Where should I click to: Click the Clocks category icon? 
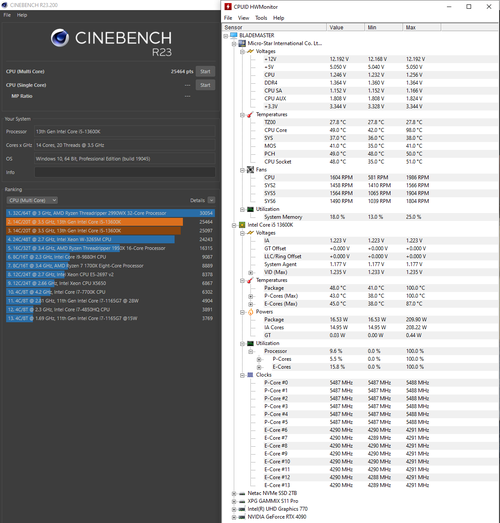point(250,375)
